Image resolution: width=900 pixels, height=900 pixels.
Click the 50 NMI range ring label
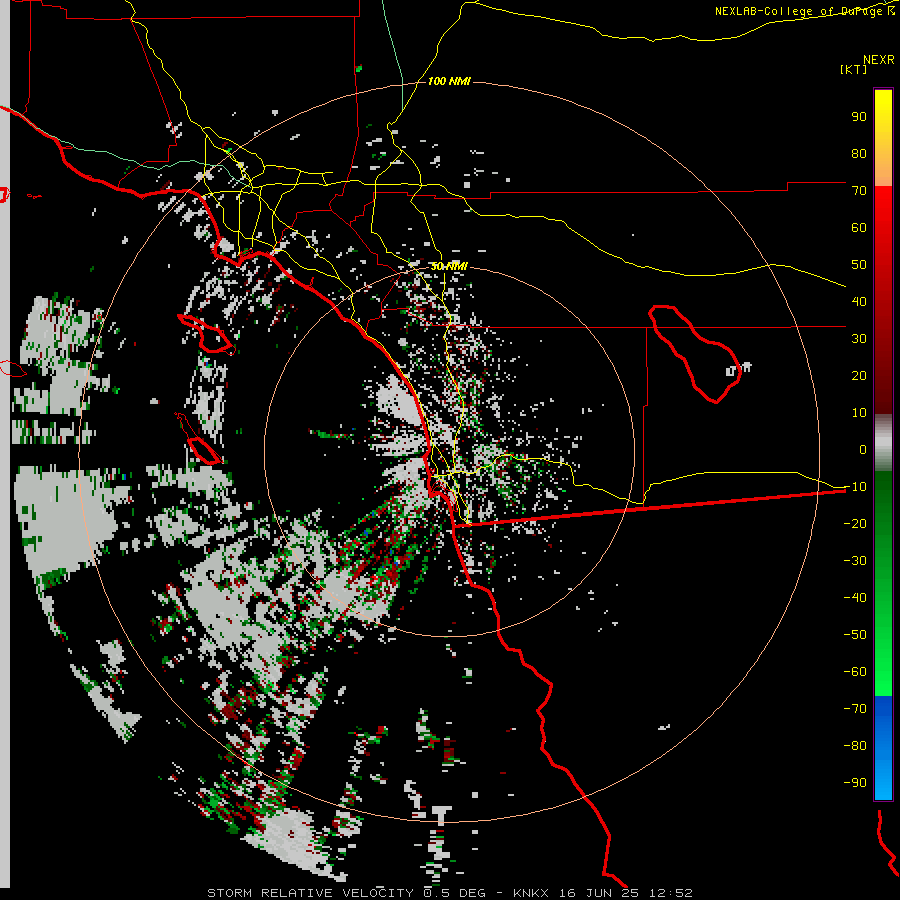click(x=449, y=266)
